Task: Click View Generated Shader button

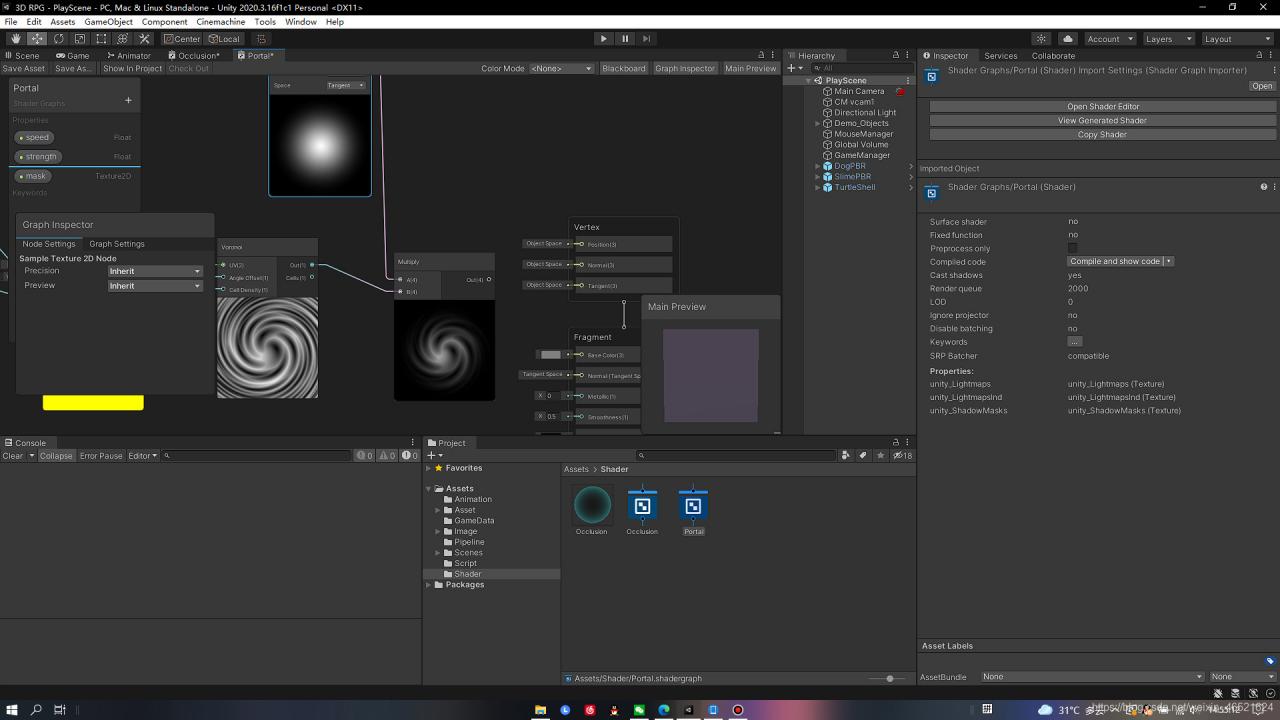Action: (1103, 120)
